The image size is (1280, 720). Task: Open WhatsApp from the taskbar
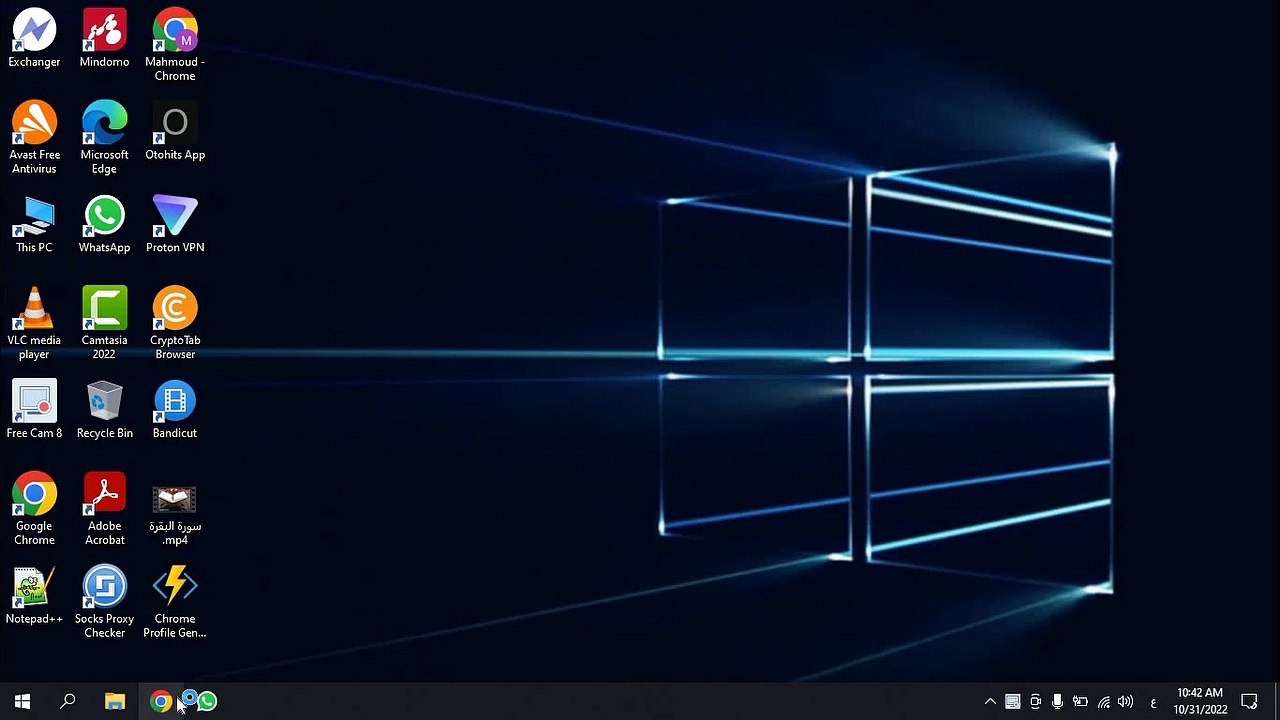207,702
